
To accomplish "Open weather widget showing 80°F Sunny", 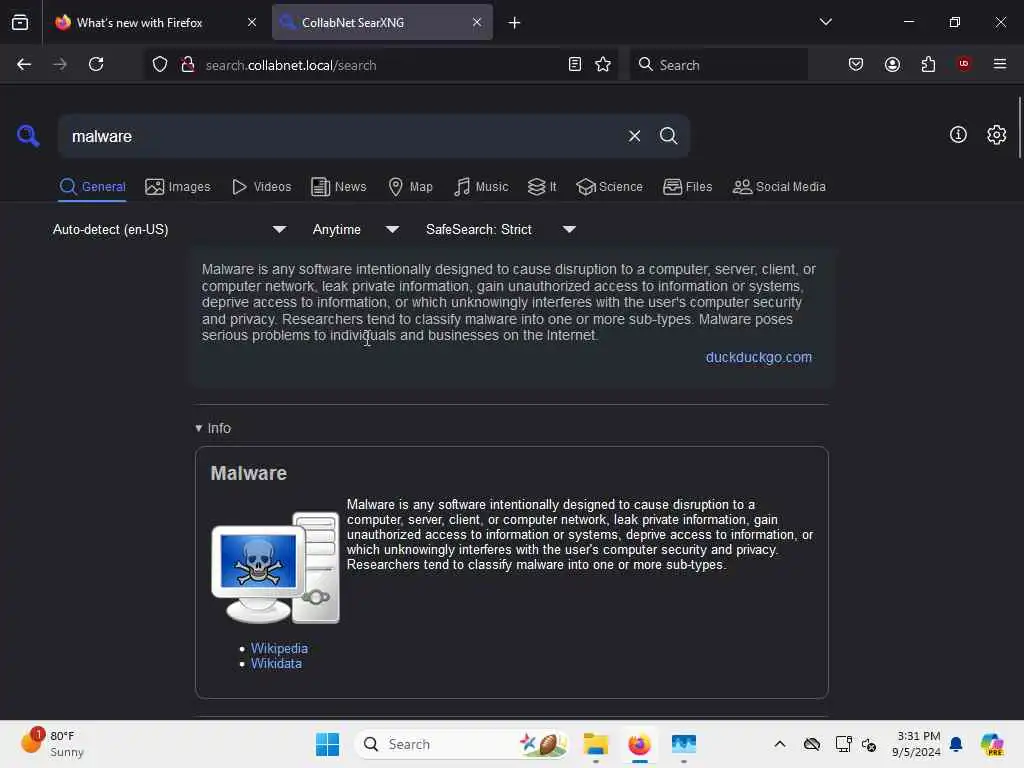I will (x=52, y=744).
